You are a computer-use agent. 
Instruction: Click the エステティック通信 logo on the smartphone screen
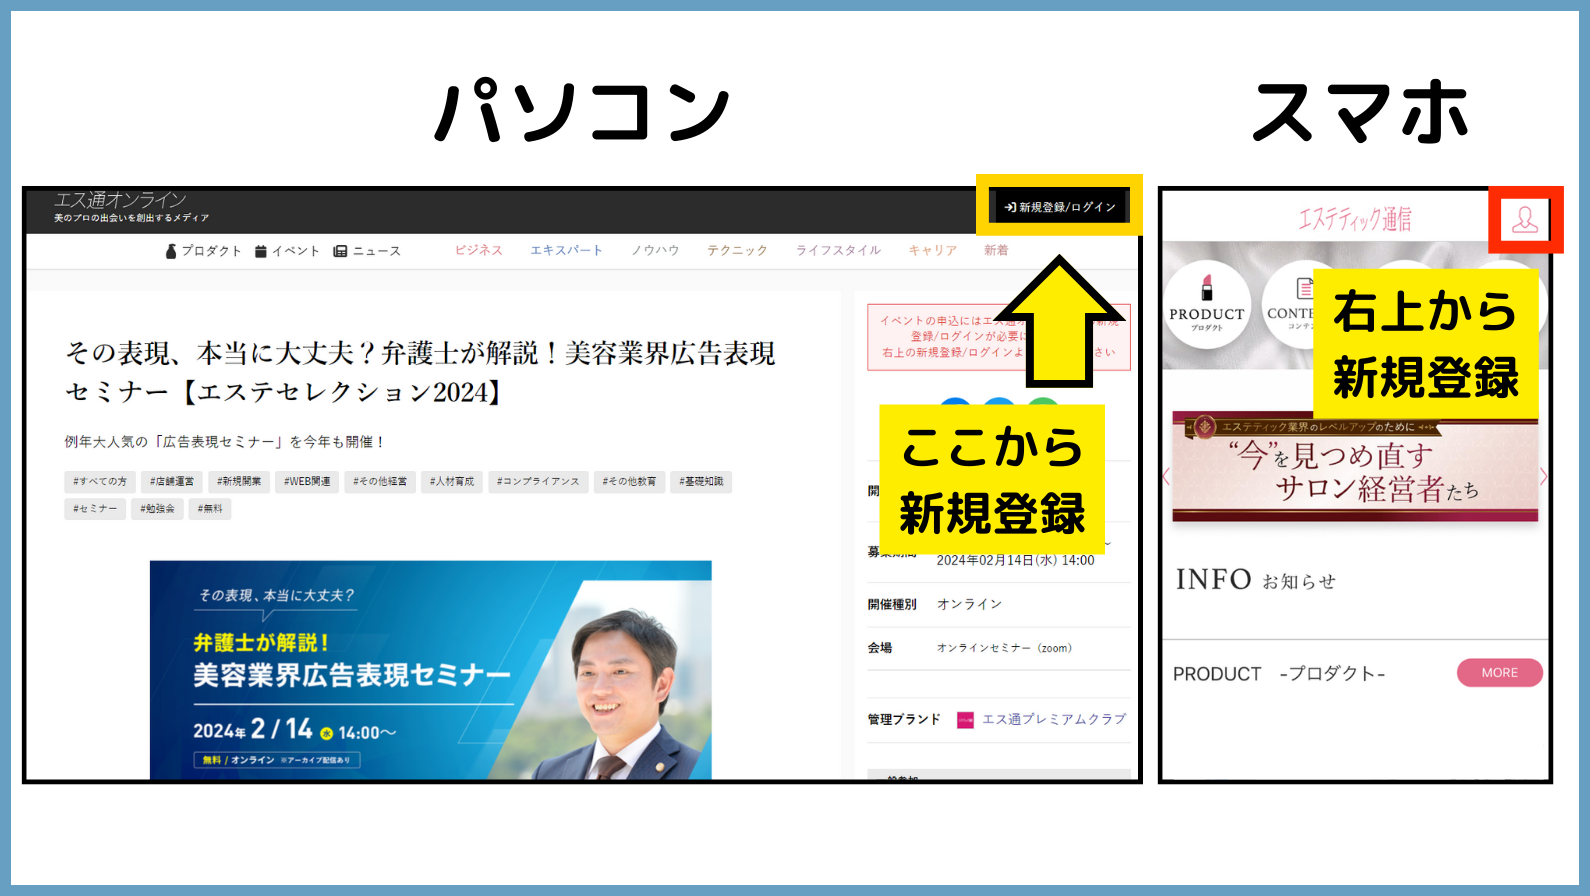pyautogui.click(x=1355, y=219)
